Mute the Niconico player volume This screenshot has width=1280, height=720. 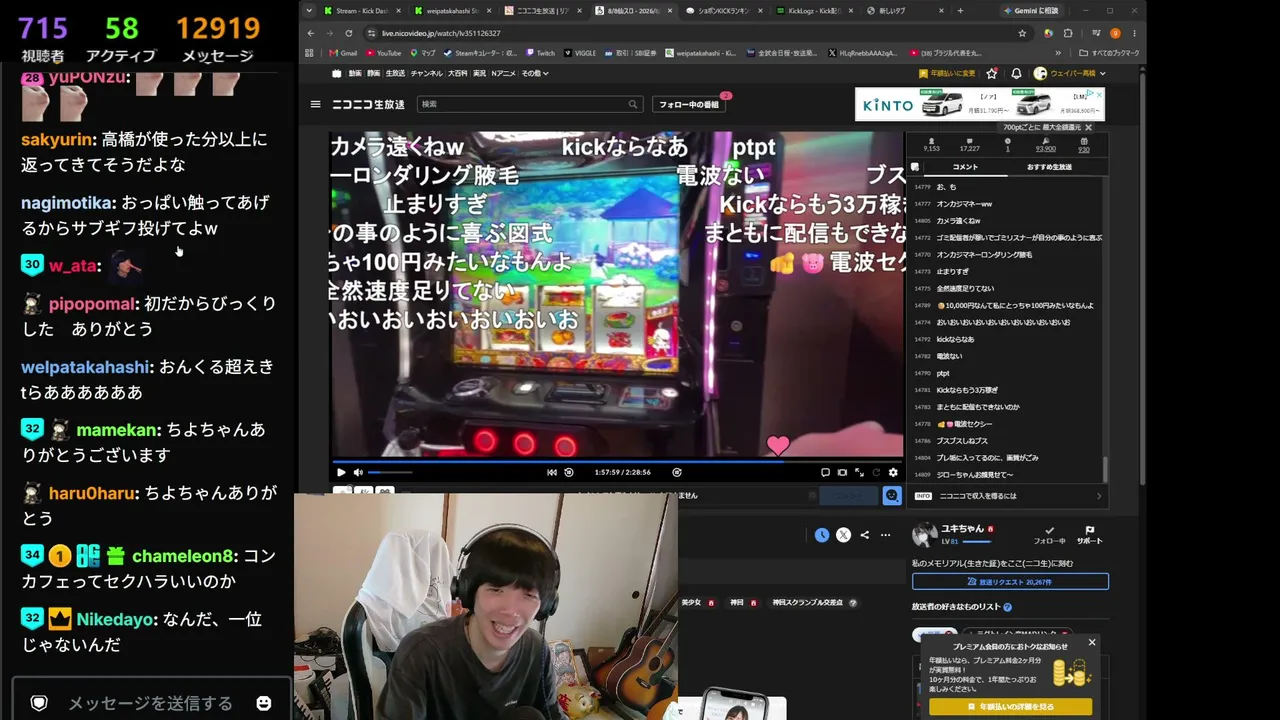pos(358,472)
